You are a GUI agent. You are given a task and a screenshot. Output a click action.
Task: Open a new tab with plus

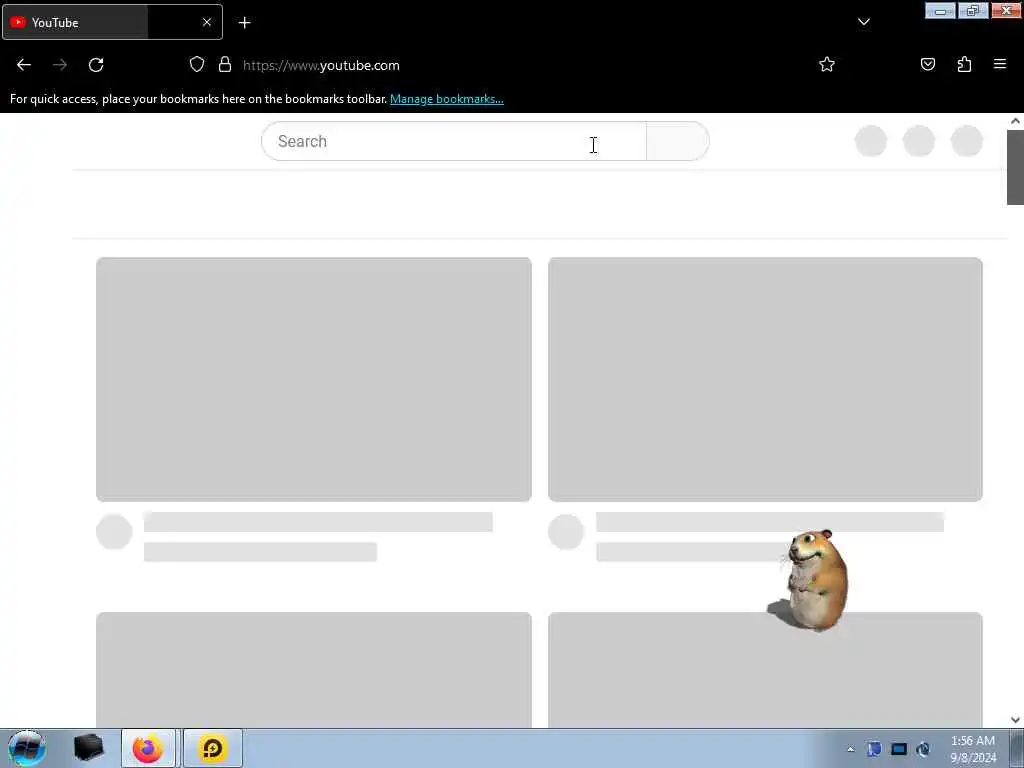coord(244,23)
